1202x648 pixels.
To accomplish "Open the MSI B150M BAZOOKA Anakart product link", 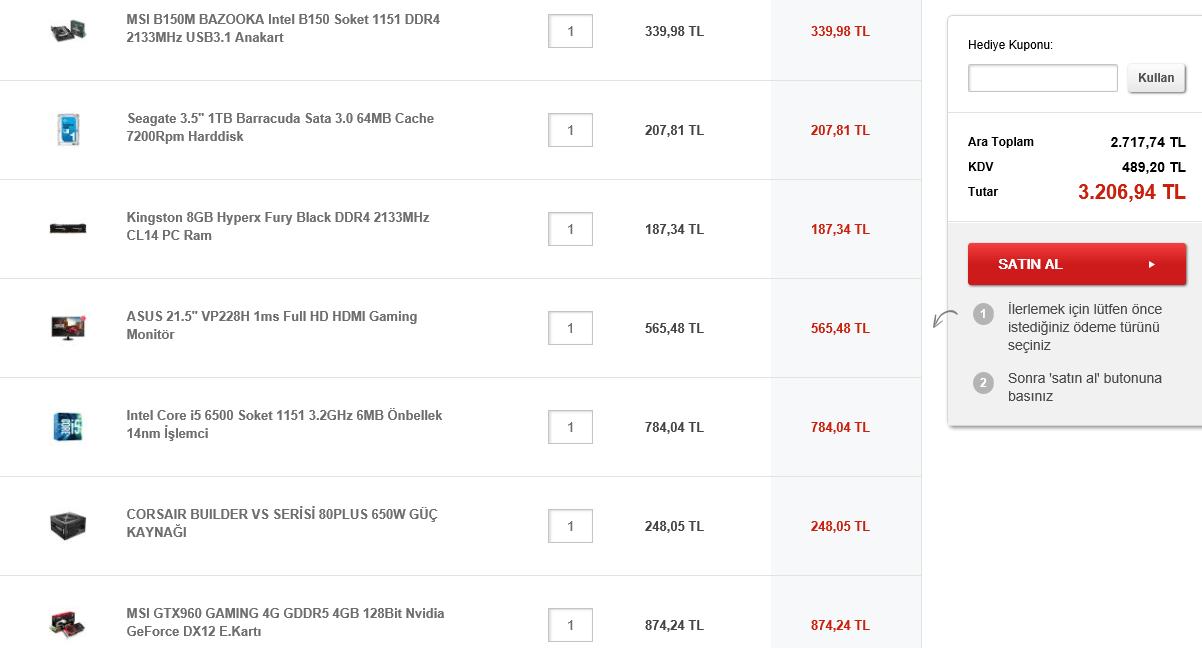I will point(283,29).
